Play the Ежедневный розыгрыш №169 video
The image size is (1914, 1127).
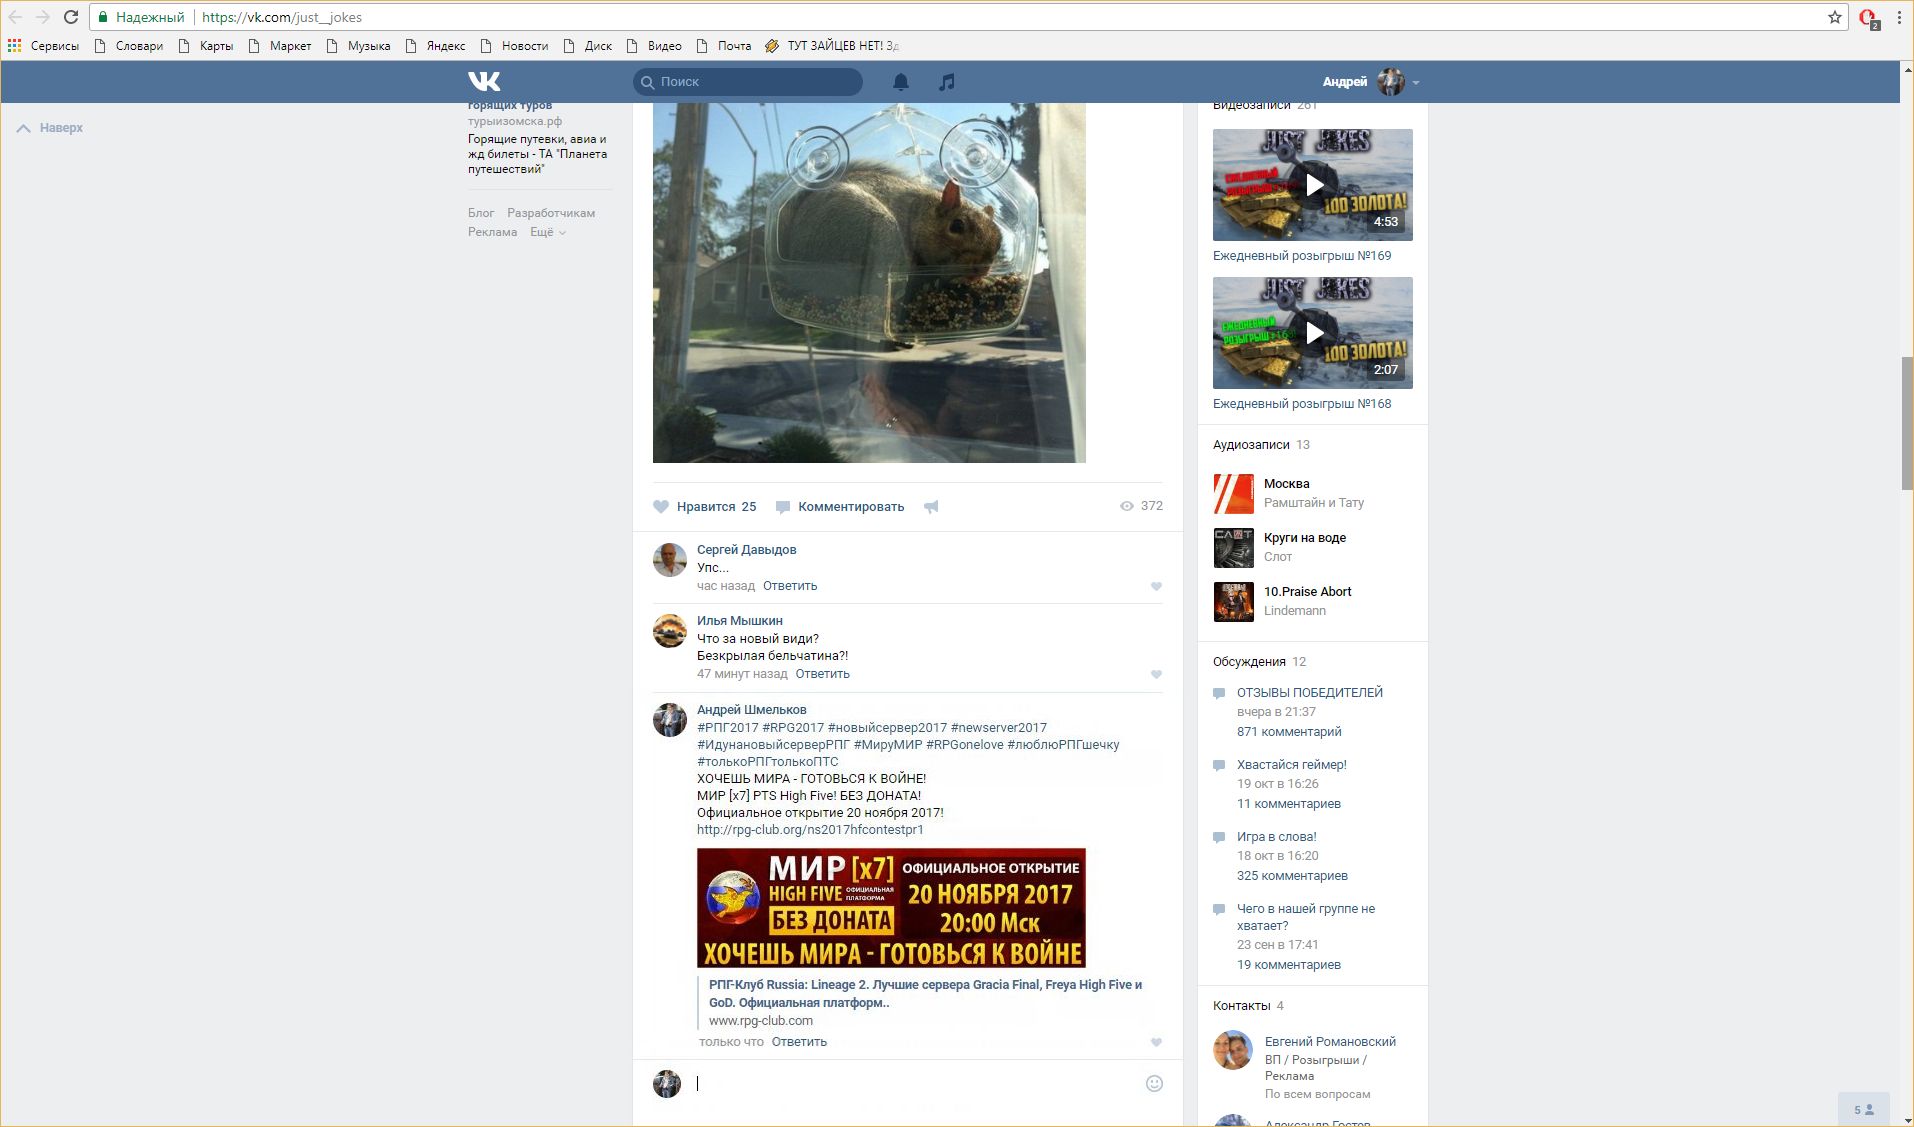[x=1313, y=185]
